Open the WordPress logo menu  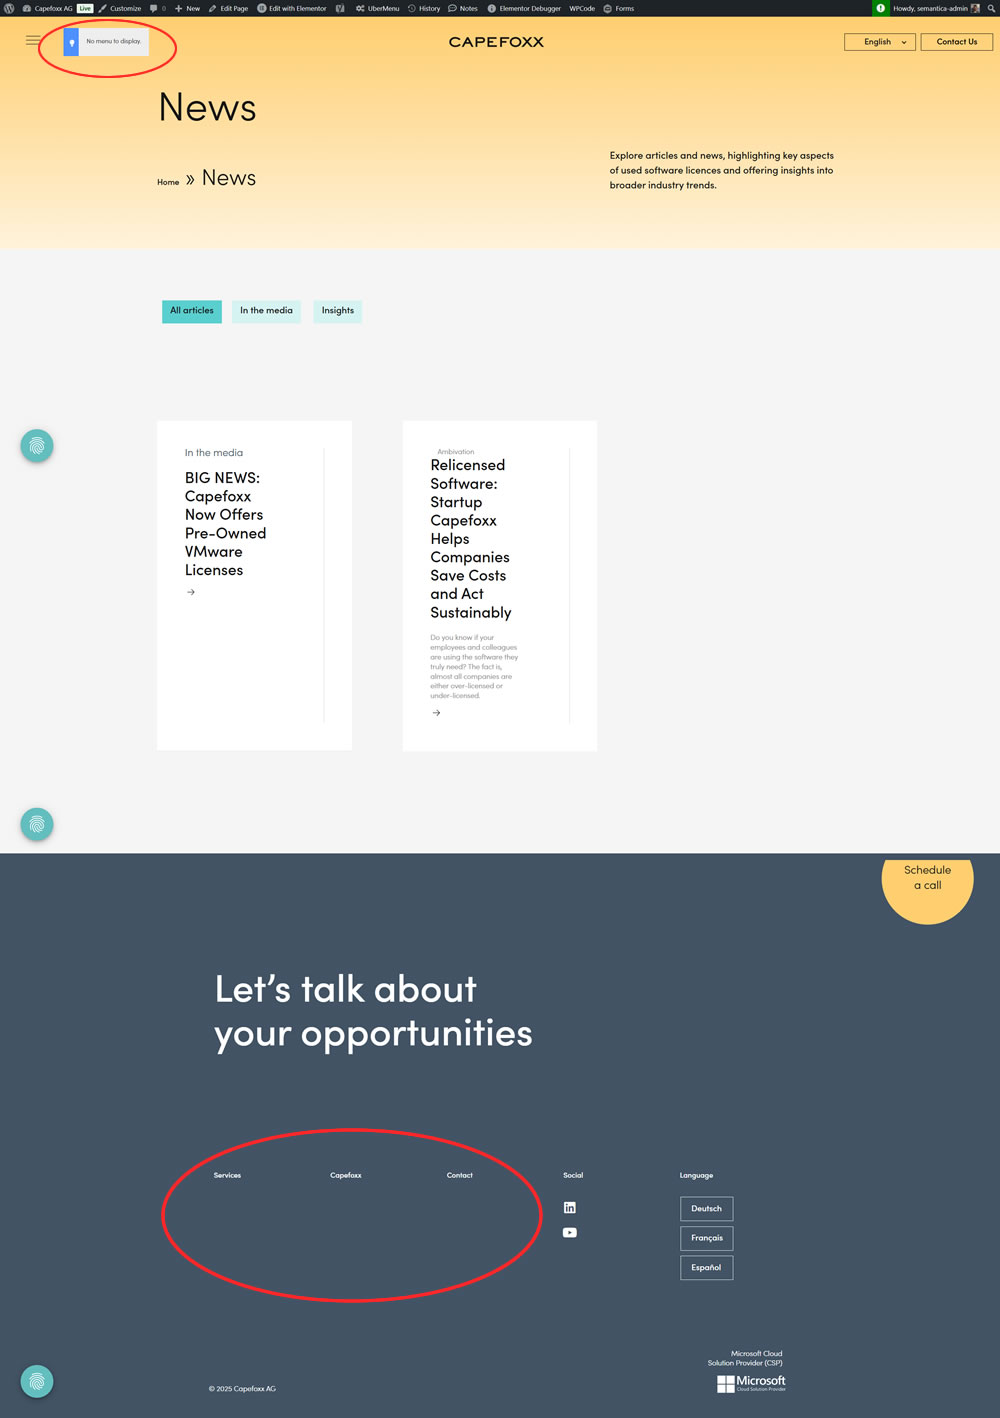pos(9,8)
